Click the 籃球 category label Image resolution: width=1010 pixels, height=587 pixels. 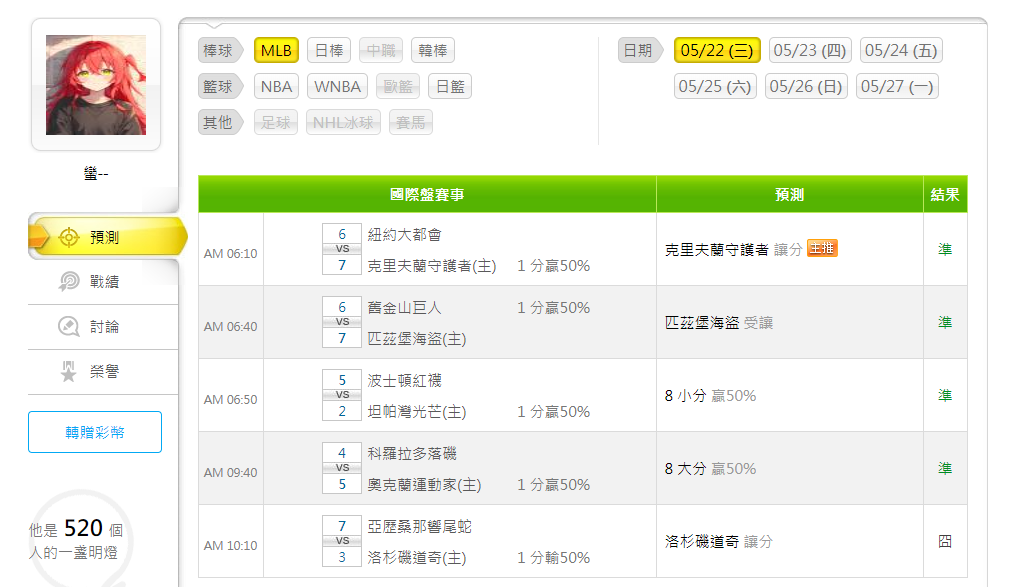tap(219, 86)
